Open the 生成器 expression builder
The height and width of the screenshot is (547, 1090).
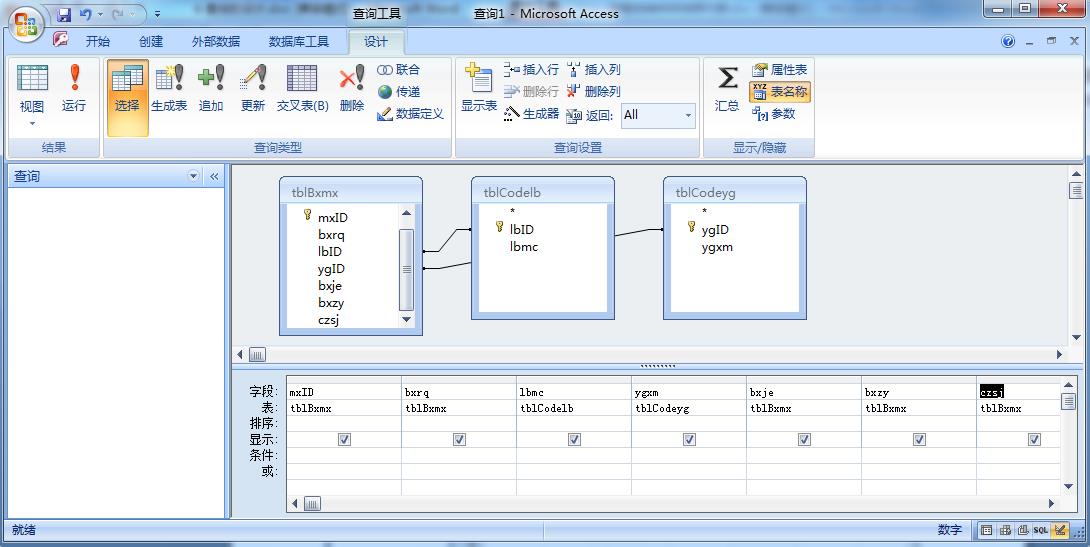point(531,114)
